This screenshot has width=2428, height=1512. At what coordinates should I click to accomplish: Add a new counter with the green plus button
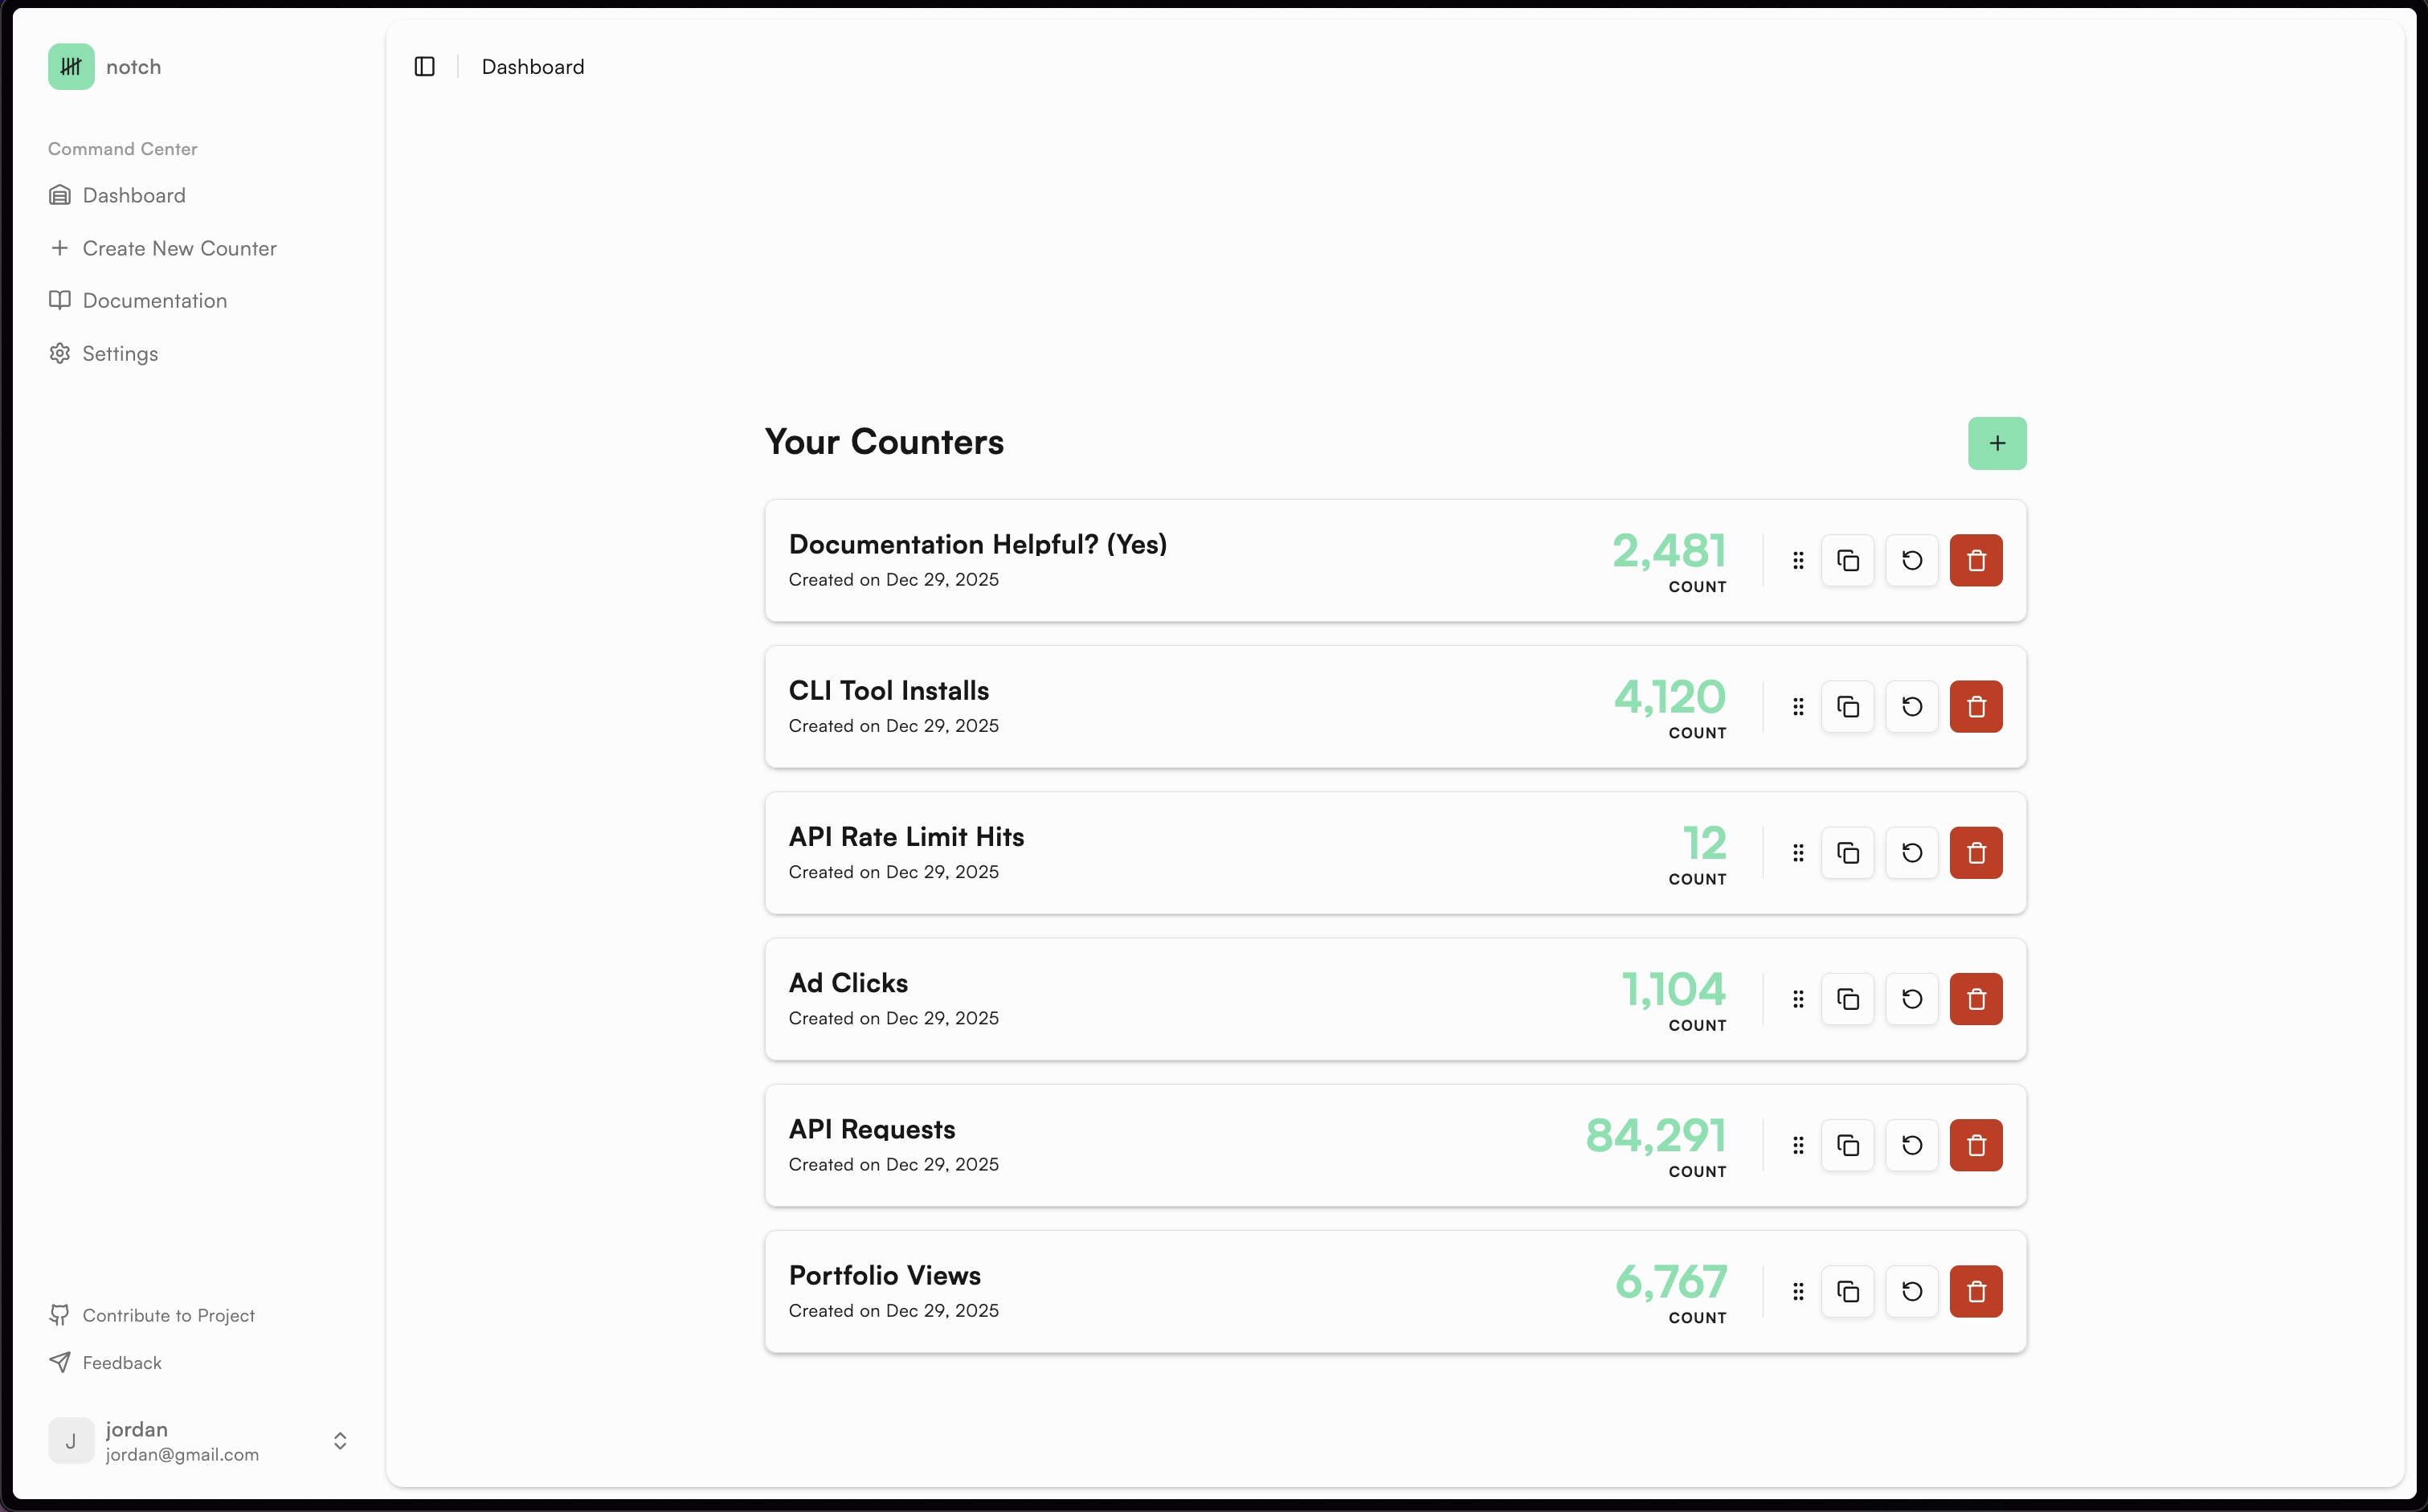[x=1997, y=443]
